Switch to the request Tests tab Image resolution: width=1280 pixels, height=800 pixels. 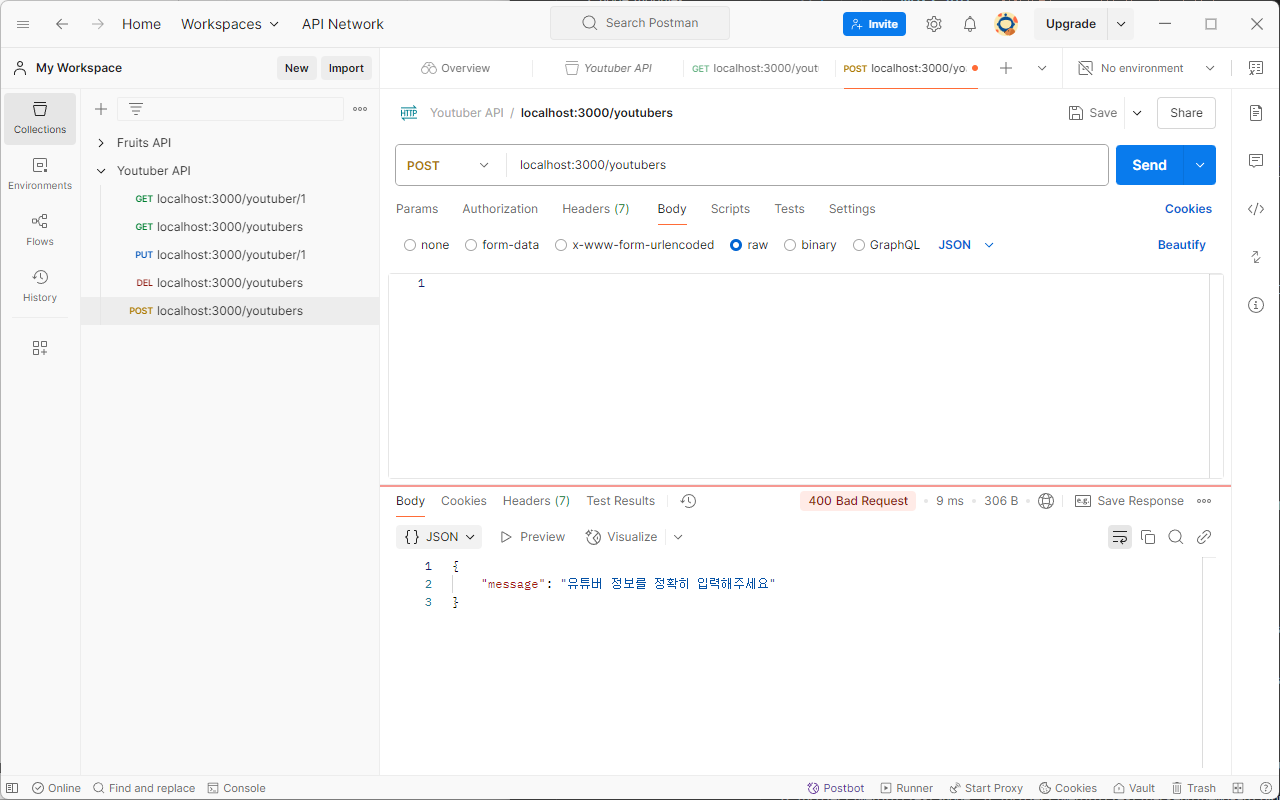point(789,209)
